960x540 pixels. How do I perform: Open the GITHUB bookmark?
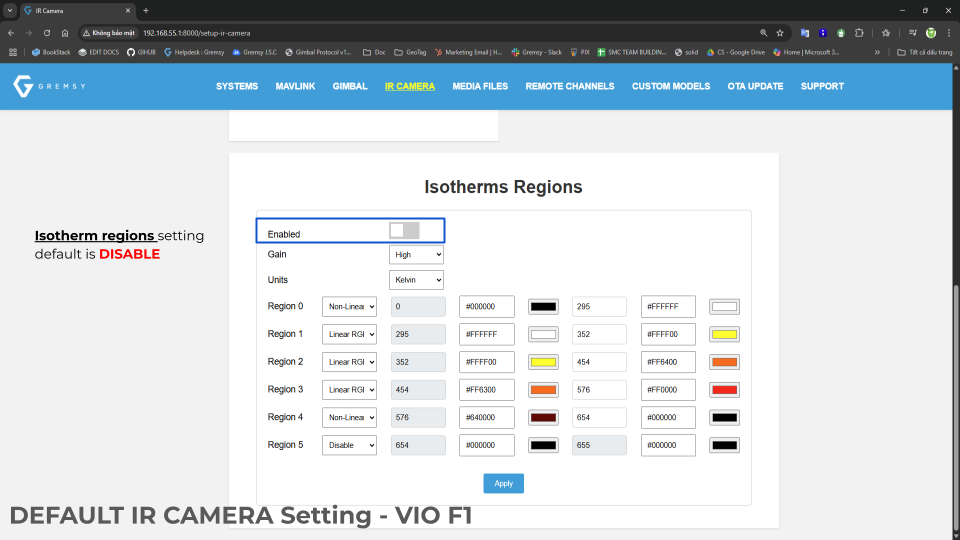pyautogui.click(x=141, y=52)
